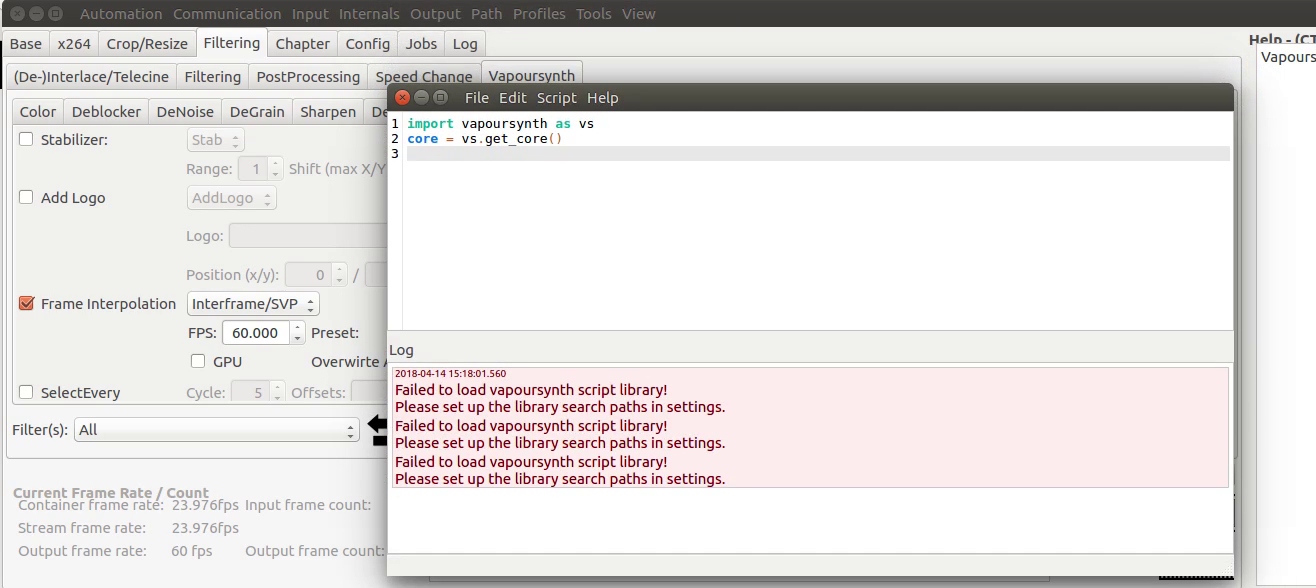Tick the SelectEvery checkbox
The height and width of the screenshot is (588, 1316).
coord(27,393)
